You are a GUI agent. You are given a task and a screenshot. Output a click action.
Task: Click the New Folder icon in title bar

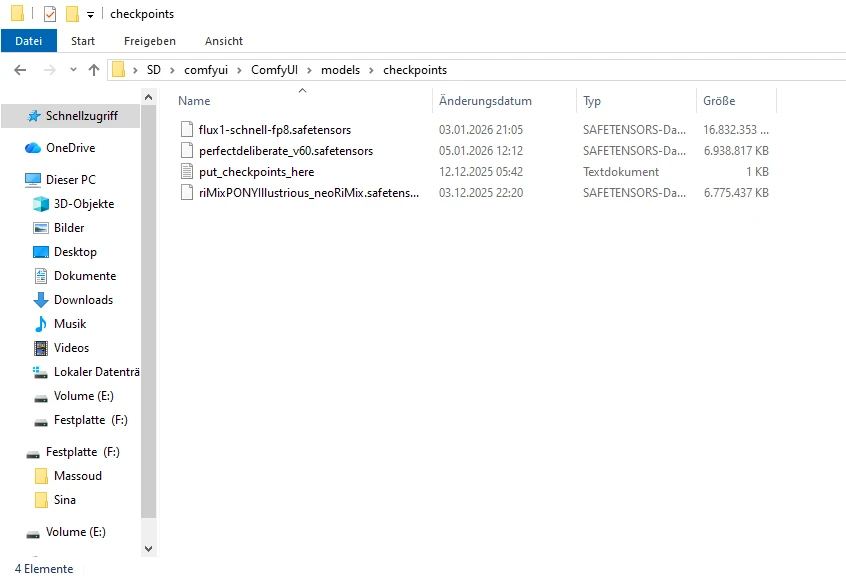pos(72,14)
